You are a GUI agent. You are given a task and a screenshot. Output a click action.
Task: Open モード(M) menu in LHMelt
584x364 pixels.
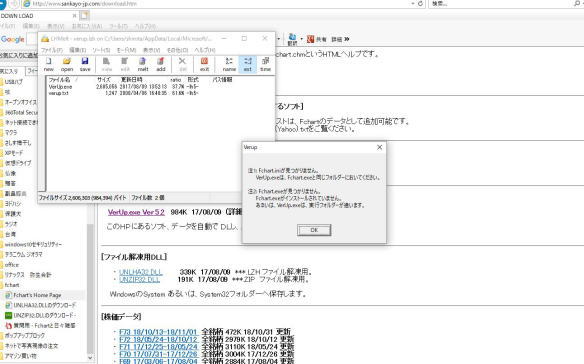click(x=126, y=50)
